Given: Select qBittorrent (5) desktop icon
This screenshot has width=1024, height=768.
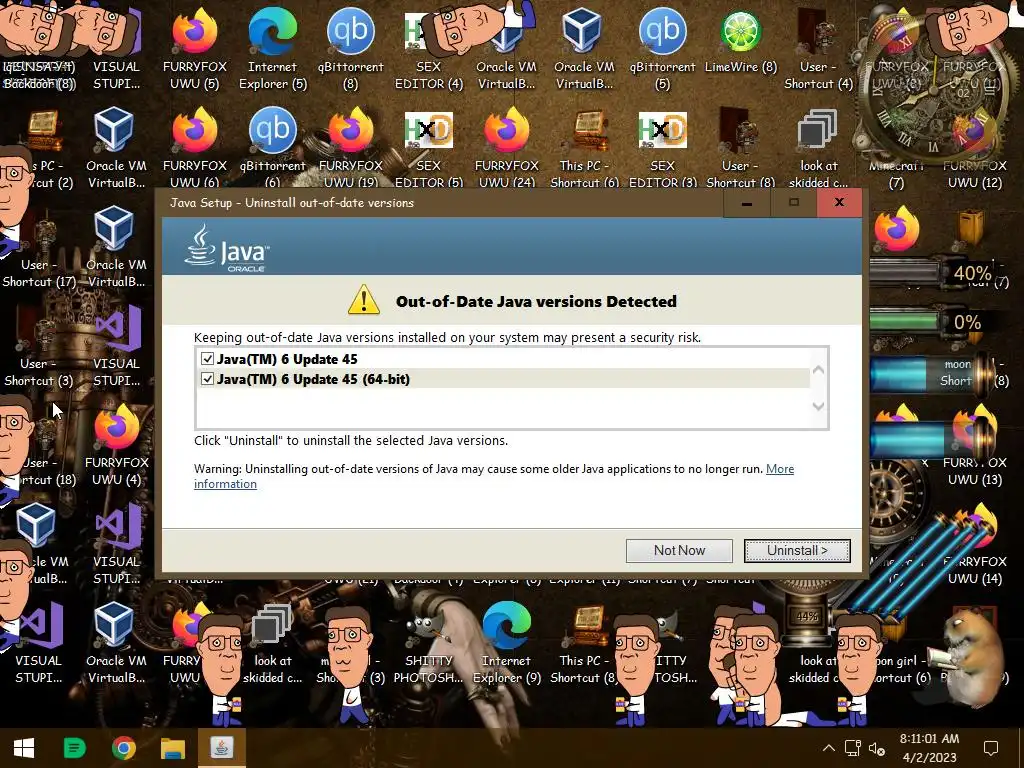Looking at the screenshot, I should (x=662, y=49).
